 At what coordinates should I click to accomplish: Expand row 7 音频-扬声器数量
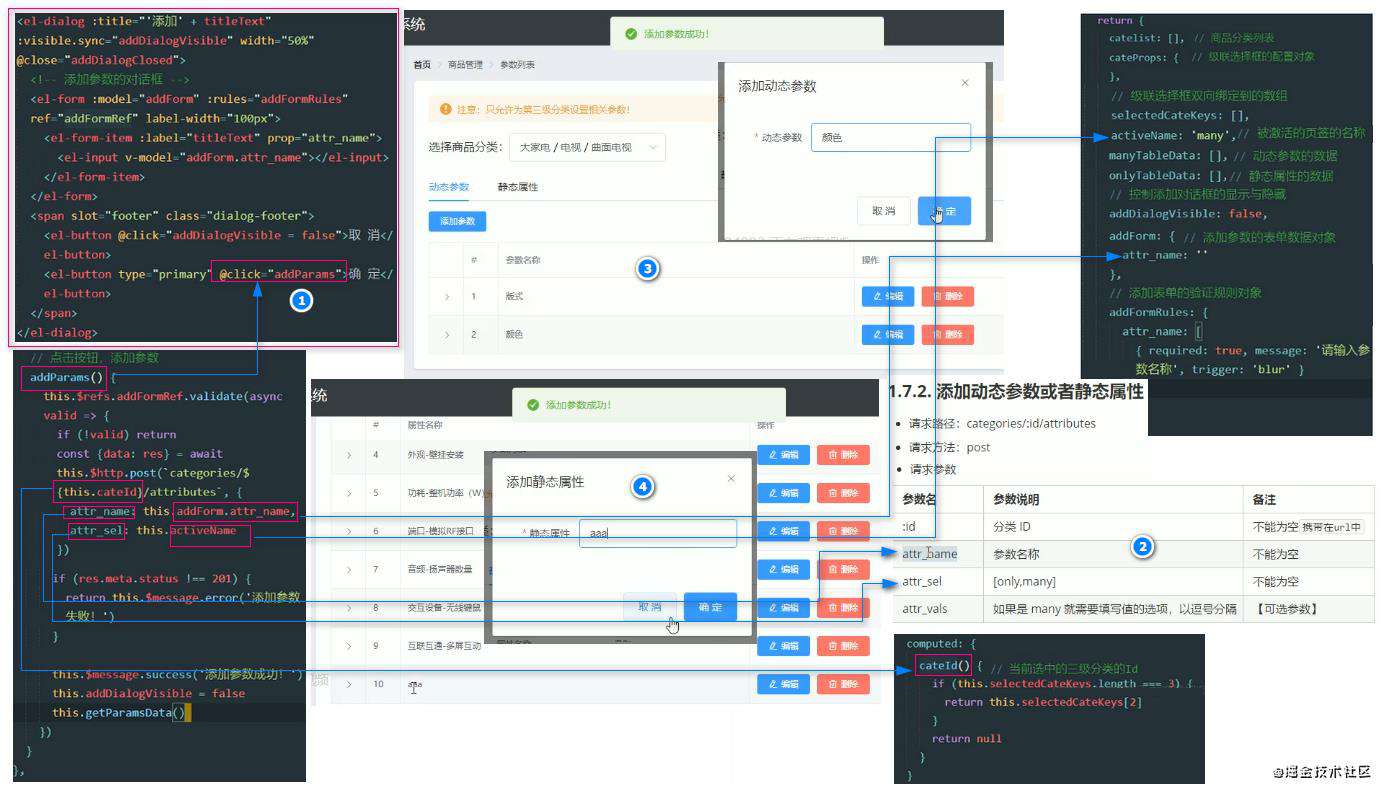pos(348,569)
